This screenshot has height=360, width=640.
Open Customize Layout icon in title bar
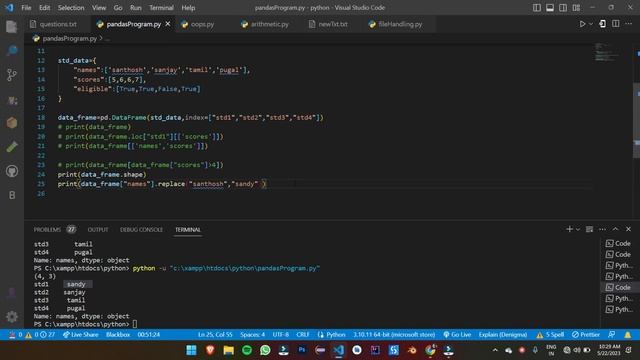(x=576, y=8)
